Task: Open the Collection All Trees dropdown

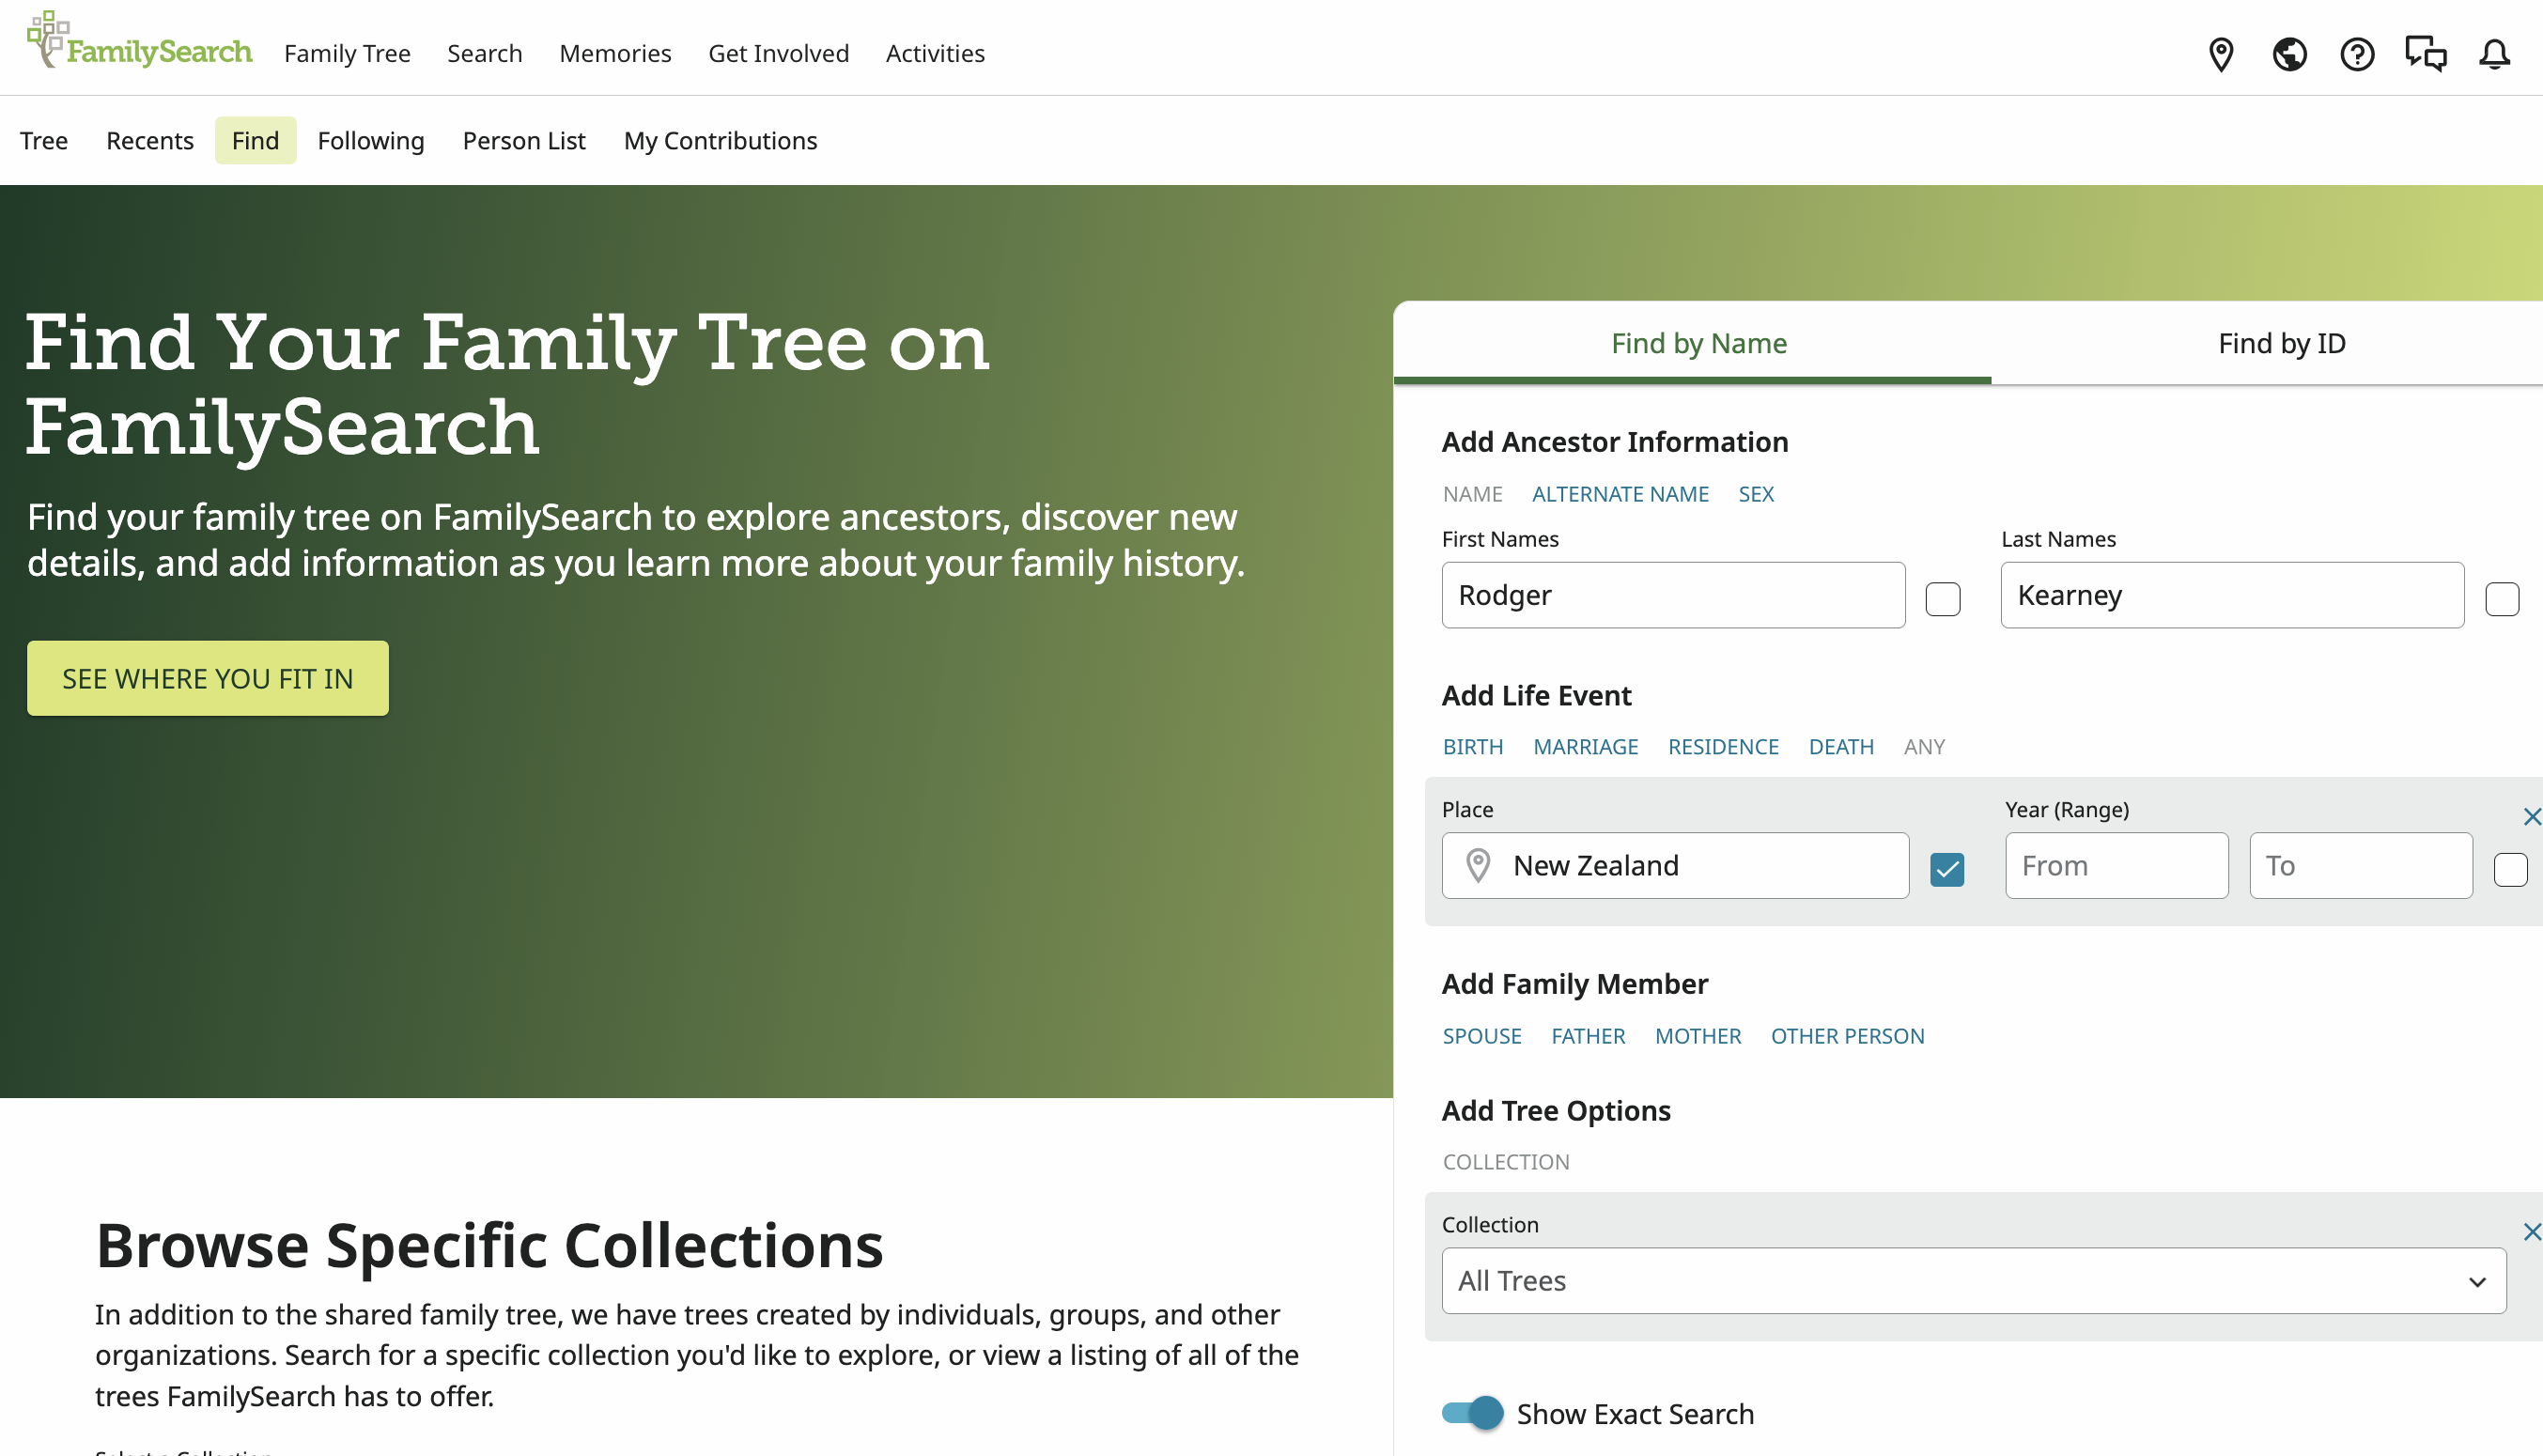Action: click(x=1974, y=1281)
